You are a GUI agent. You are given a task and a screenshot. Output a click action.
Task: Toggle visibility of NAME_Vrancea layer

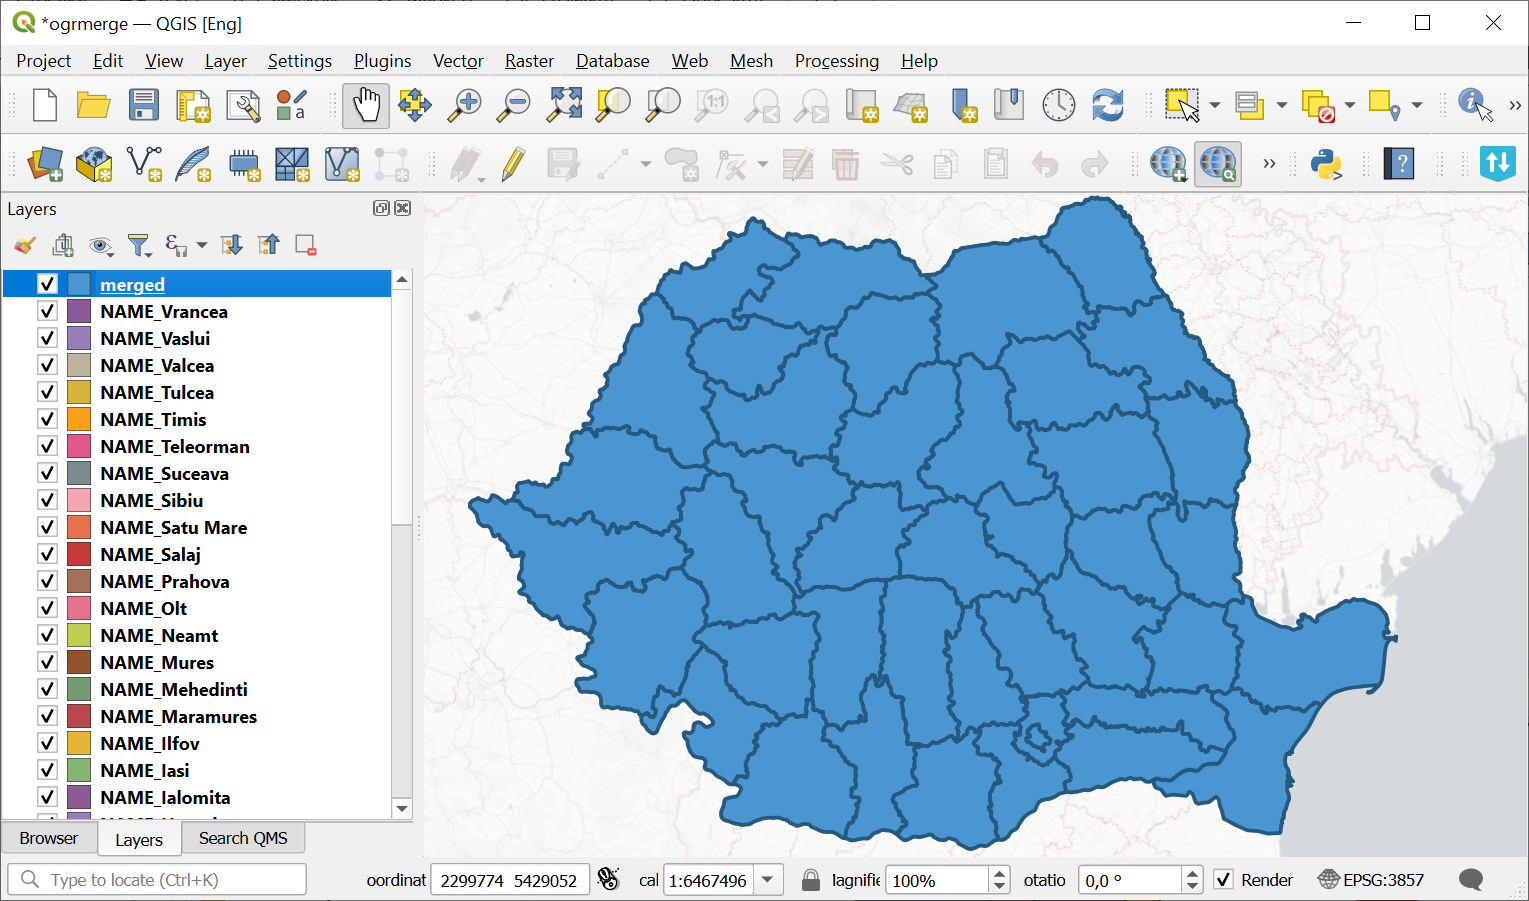click(x=47, y=311)
